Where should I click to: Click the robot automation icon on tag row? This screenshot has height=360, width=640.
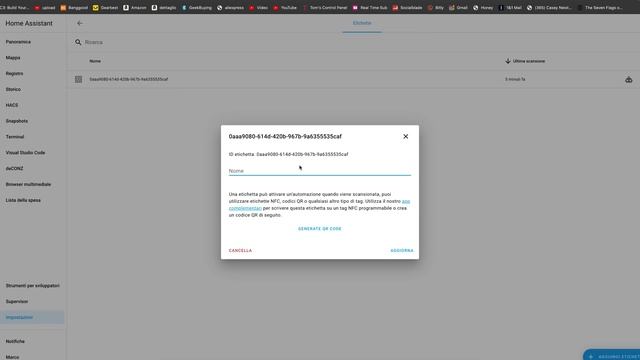[x=629, y=79]
